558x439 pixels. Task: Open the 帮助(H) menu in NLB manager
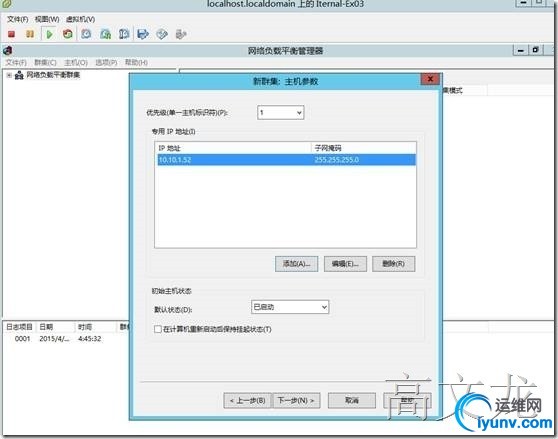tap(136, 63)
